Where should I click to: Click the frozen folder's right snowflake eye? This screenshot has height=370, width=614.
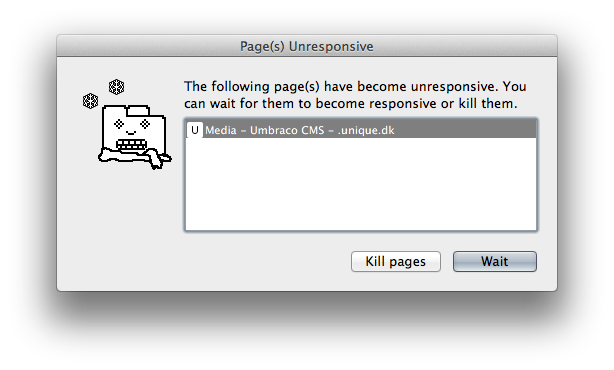pos(145,124)
